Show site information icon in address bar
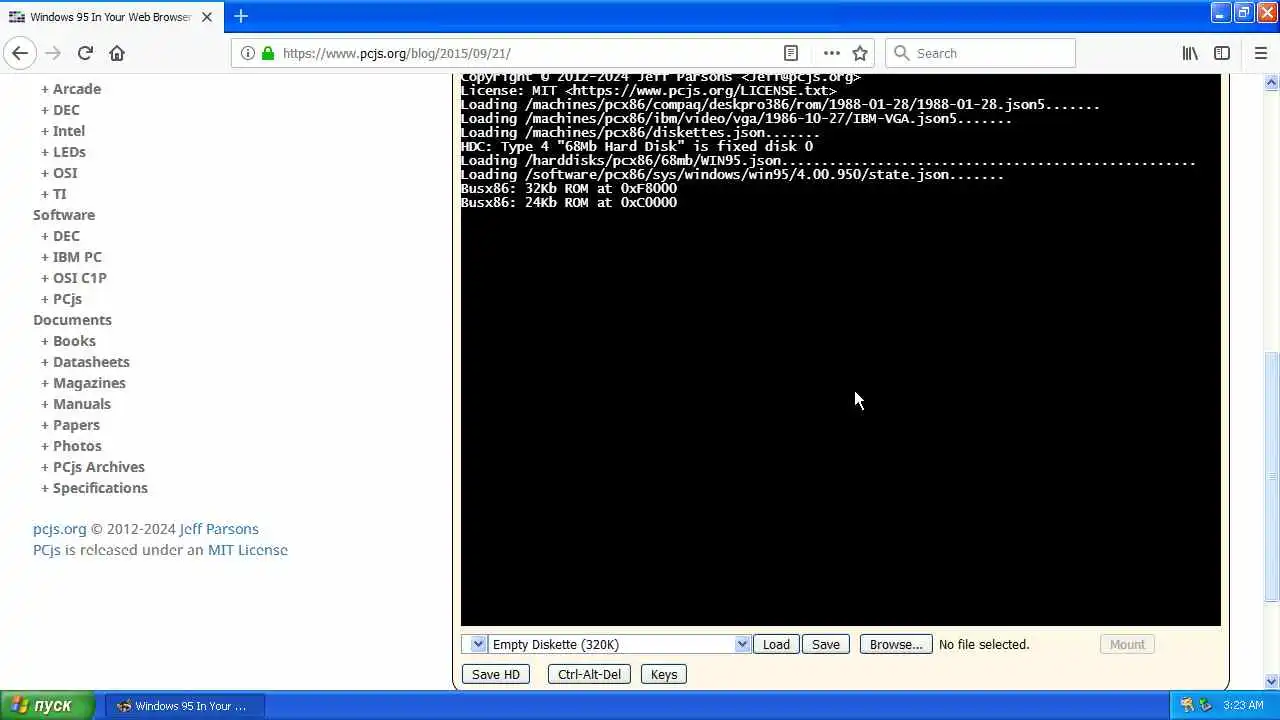The image size is (1280, 720). tap(248, 53)
